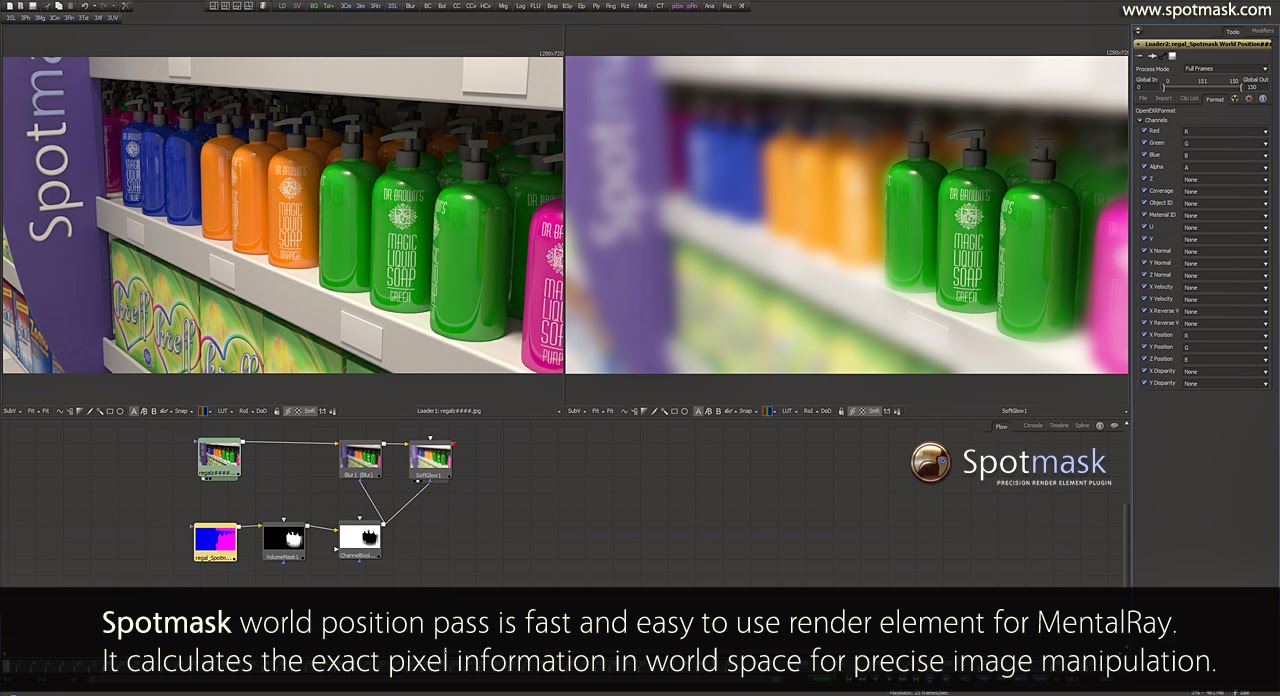This screenshot has width=1280, height=696.
Task: Switch to the Spline tab
Action: coord(1082,426)
